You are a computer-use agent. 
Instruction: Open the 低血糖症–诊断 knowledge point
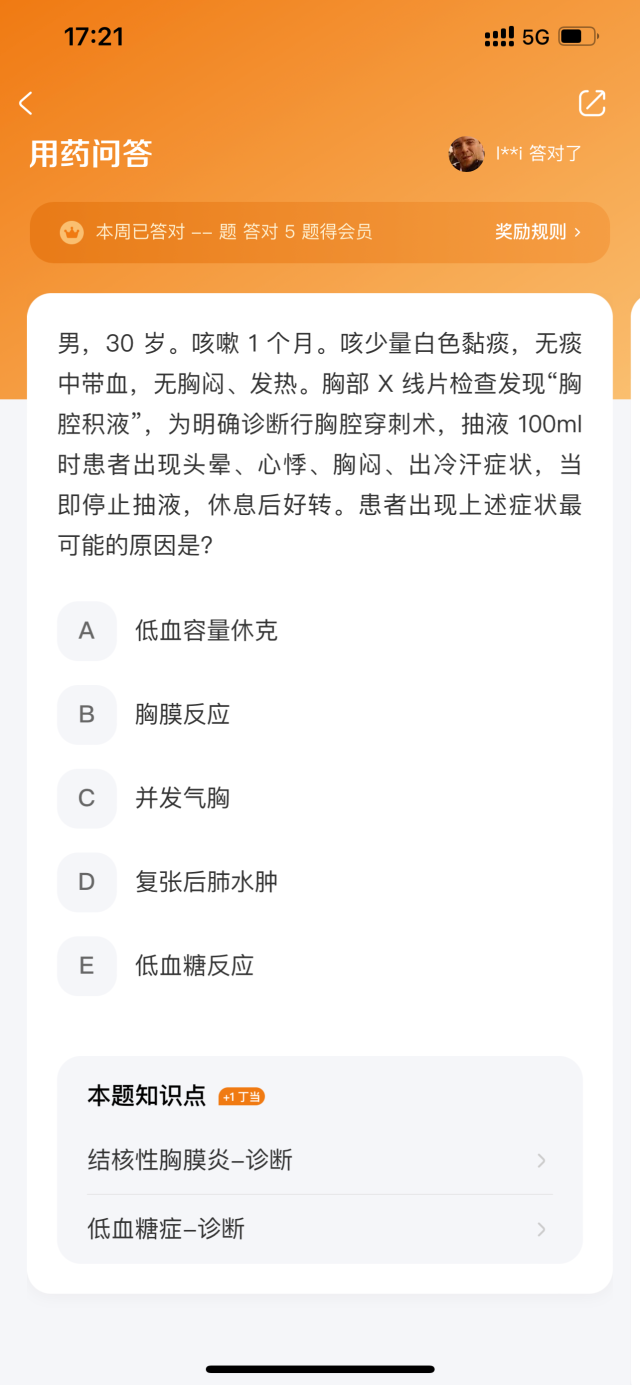point(320,1229)
